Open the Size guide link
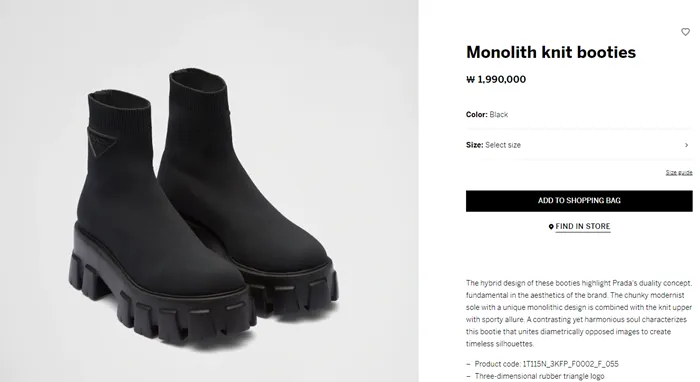The width and height of the screenshot is (700, 382). 679,173
